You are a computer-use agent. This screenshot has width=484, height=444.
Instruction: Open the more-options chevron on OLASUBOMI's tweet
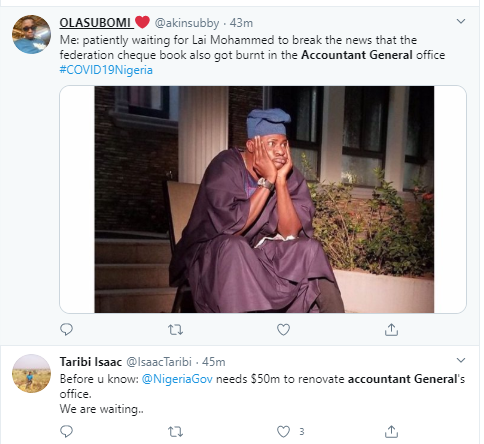(x=461, y=21)
